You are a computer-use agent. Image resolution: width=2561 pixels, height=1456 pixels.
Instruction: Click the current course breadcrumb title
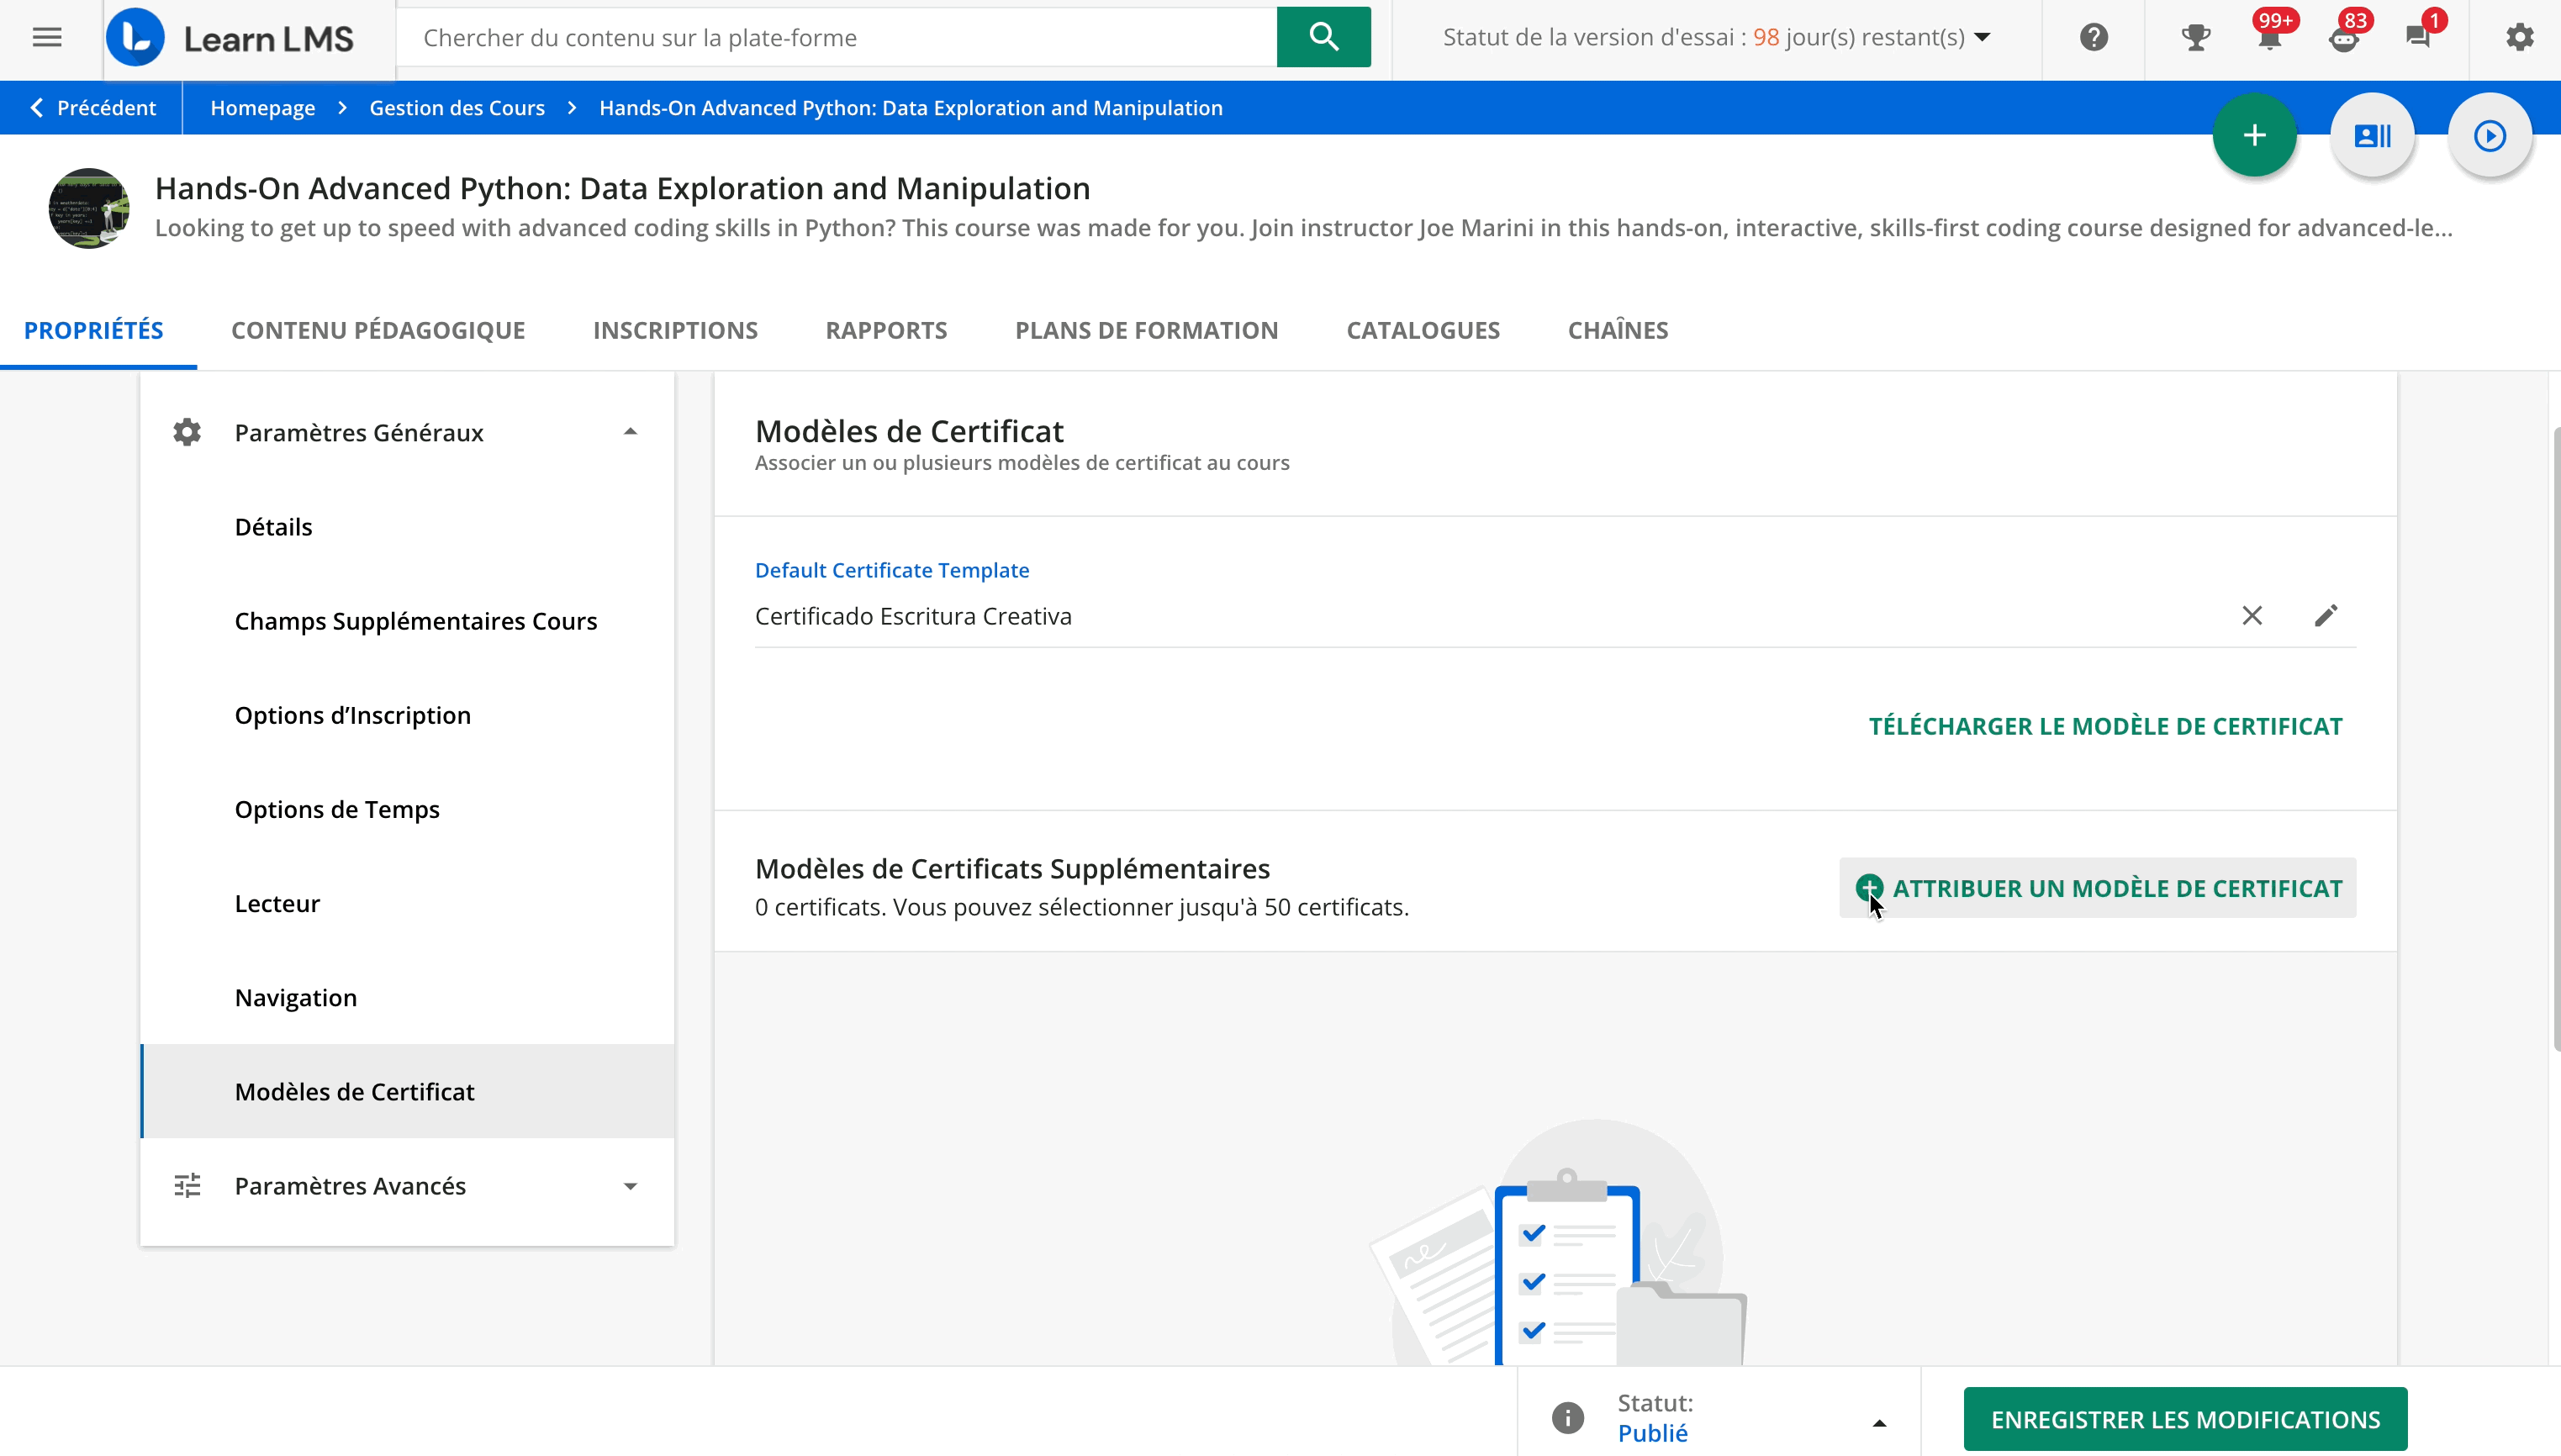click(x=910, y=108)
